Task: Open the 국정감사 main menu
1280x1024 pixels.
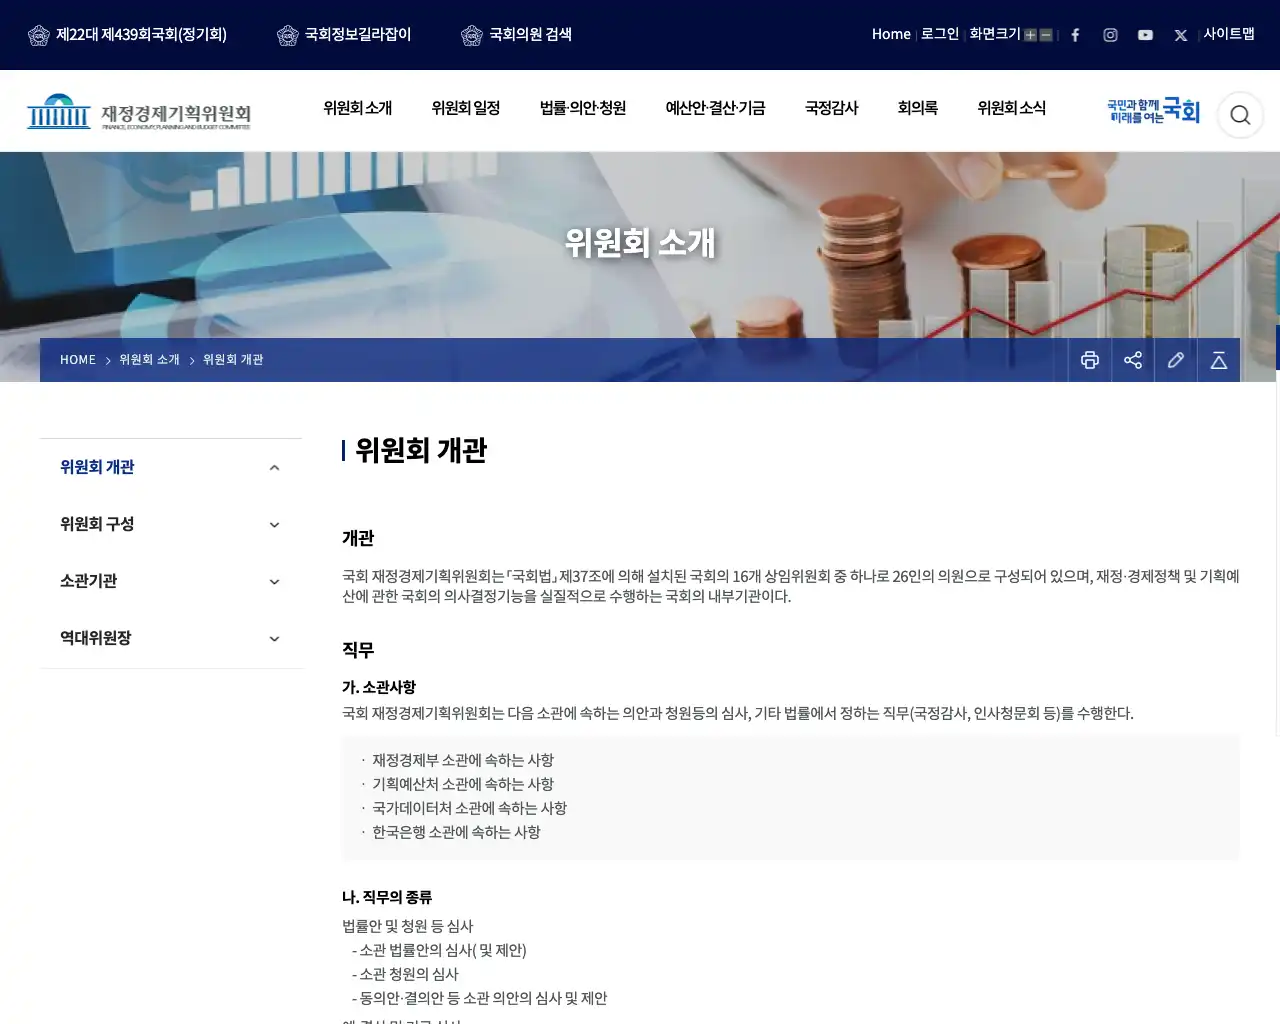Action: click(832, 108)
